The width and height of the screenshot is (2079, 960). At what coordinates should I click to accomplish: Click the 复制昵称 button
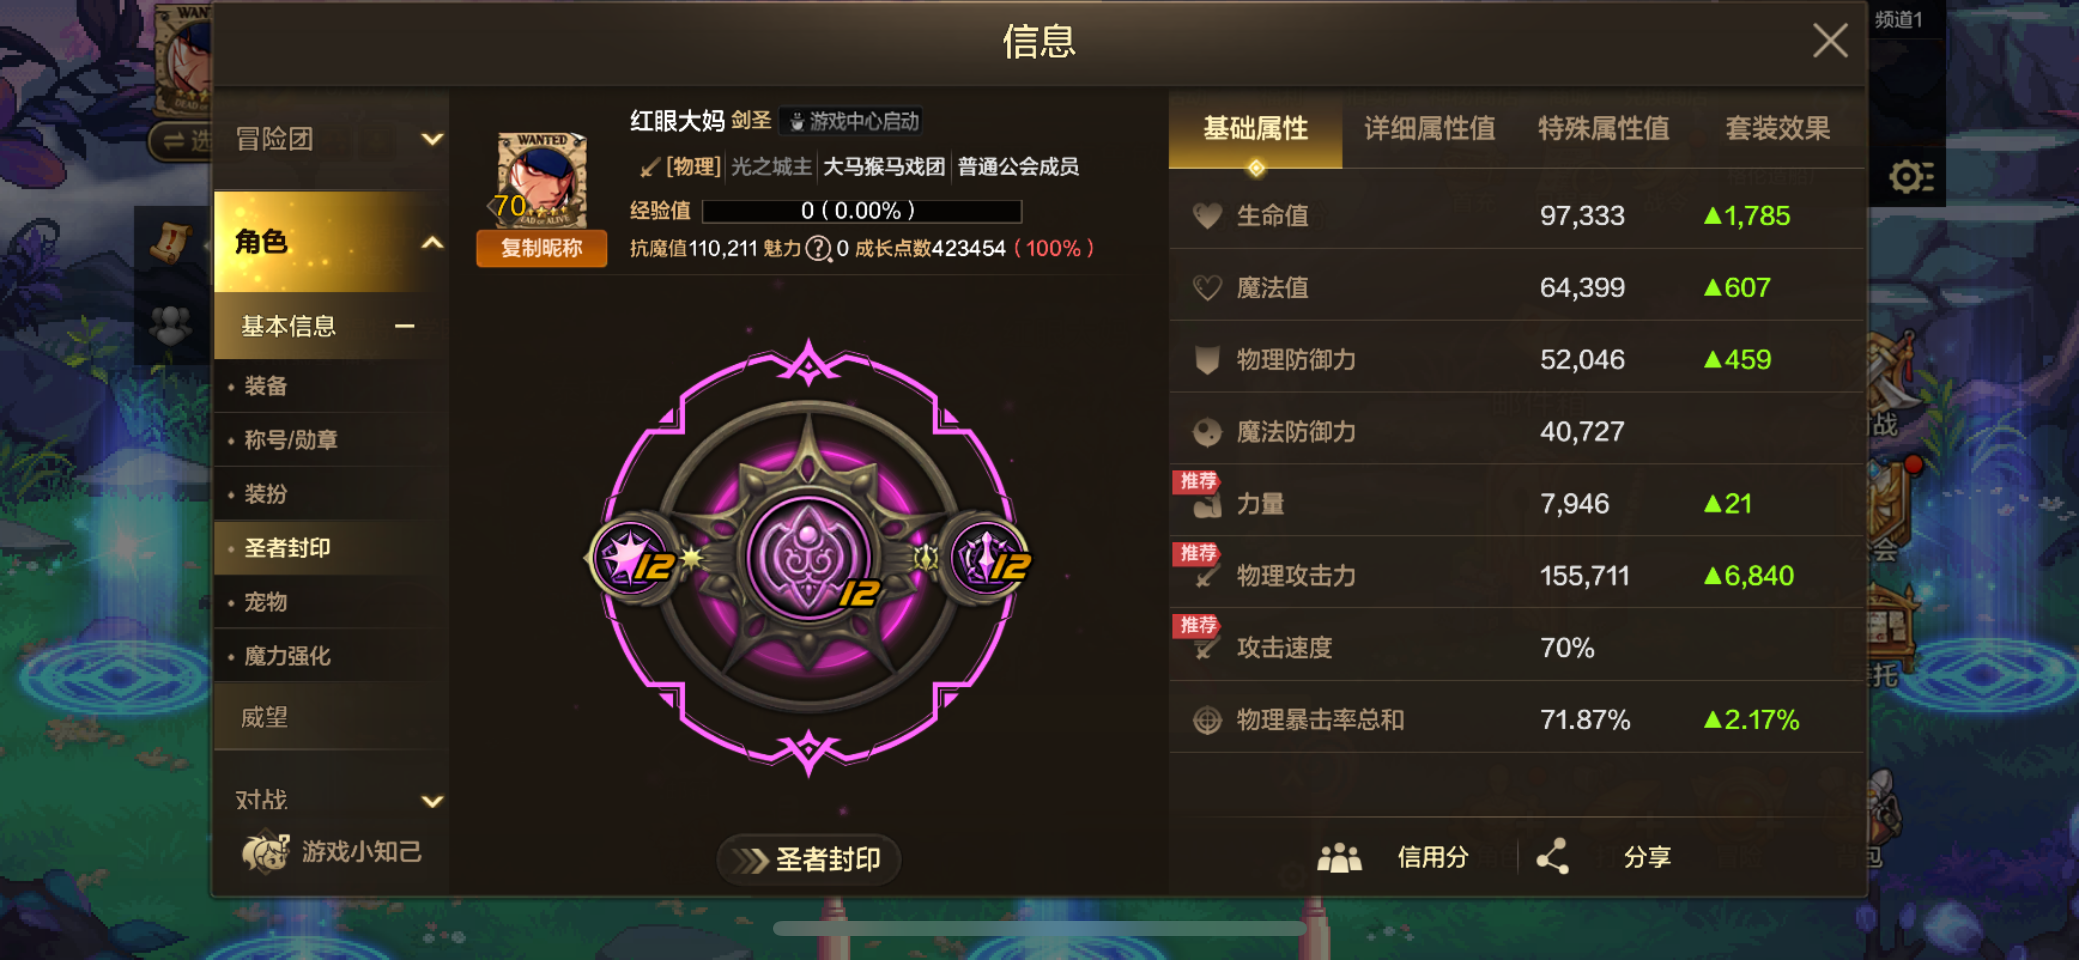541,248
